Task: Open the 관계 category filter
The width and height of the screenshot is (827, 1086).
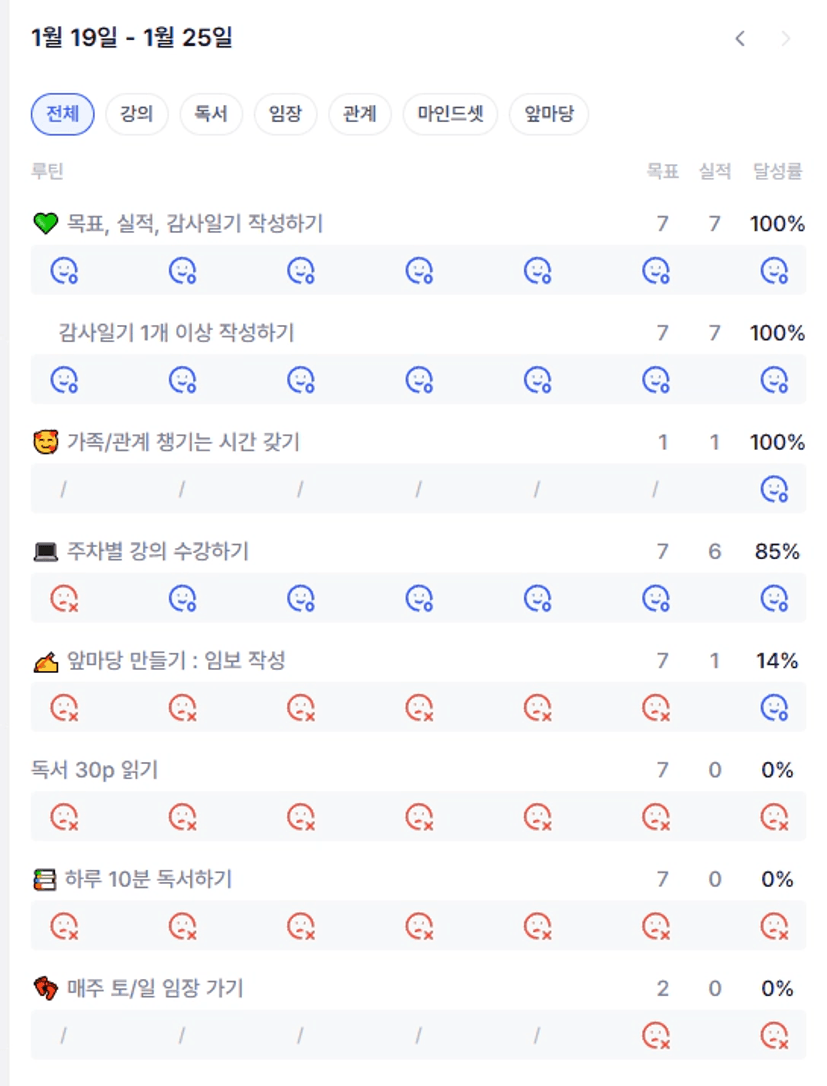Action: click(x=359, y=114)
